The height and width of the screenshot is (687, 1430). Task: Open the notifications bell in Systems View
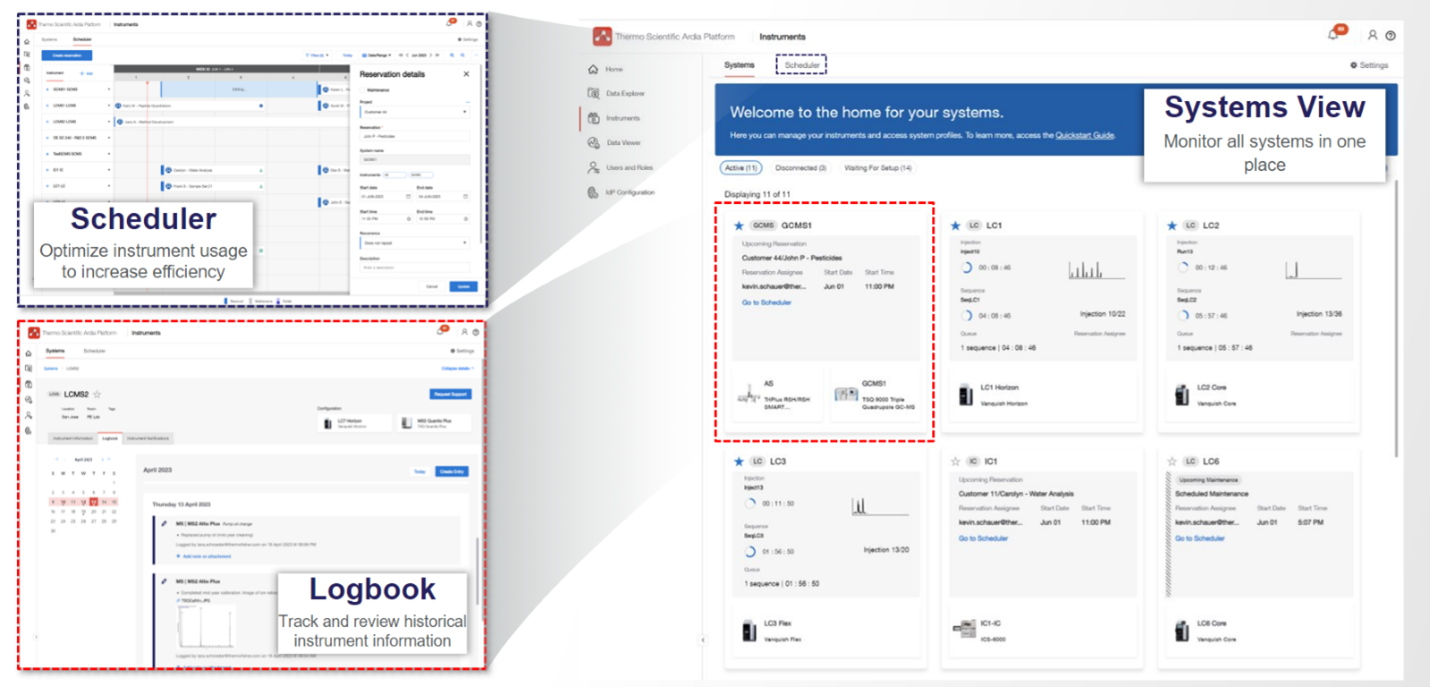tap(1333, 35)
